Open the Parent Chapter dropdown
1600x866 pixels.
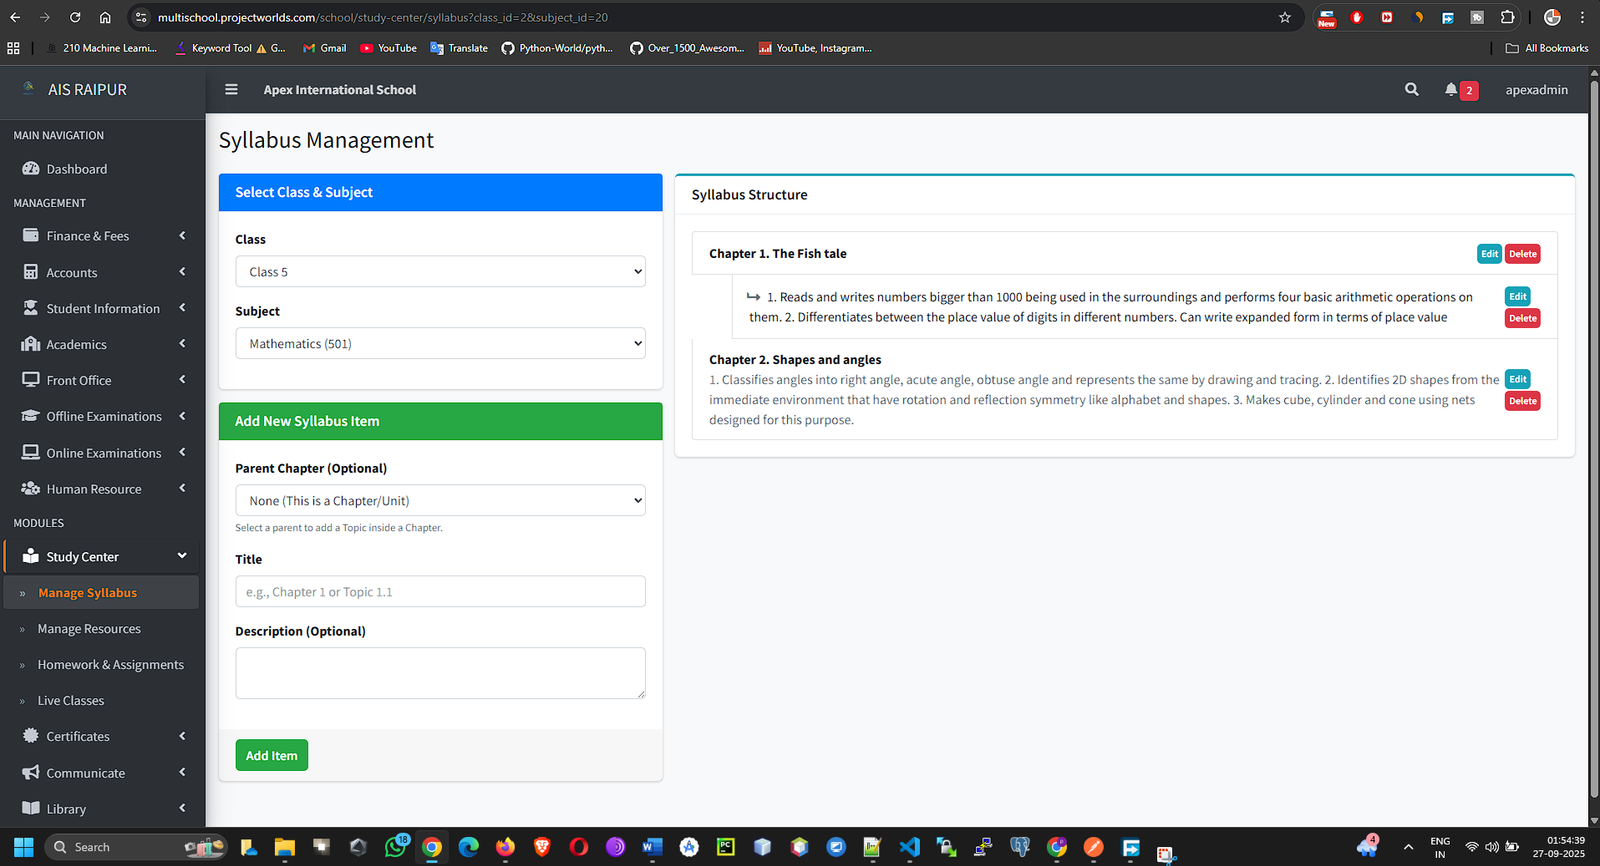click(440, 501)
